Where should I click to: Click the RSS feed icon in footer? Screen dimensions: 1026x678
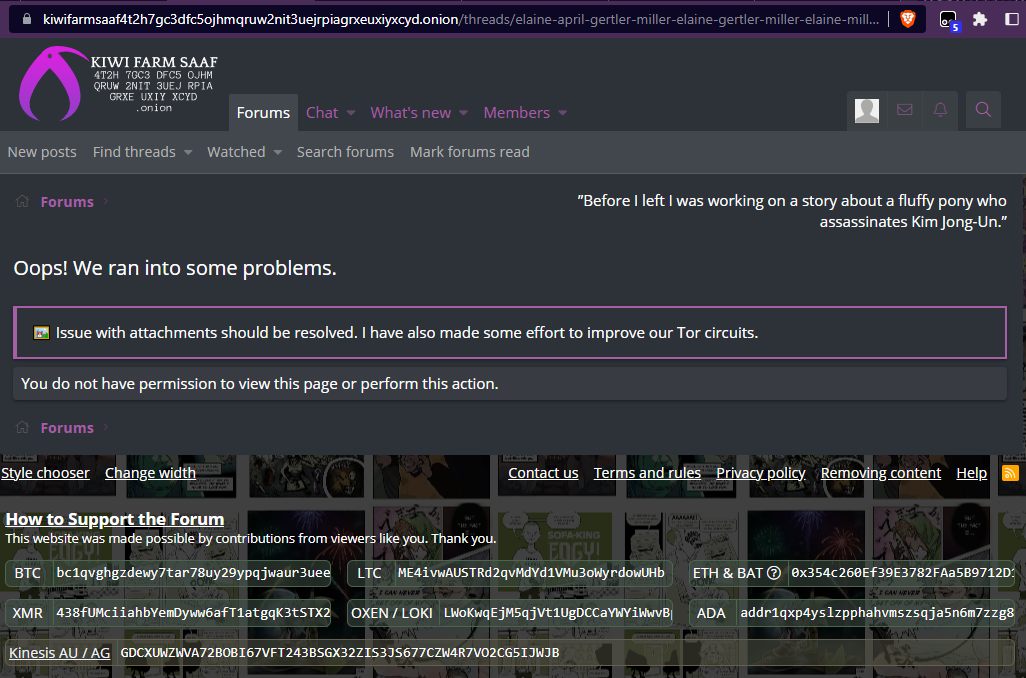pos(1010,473)
